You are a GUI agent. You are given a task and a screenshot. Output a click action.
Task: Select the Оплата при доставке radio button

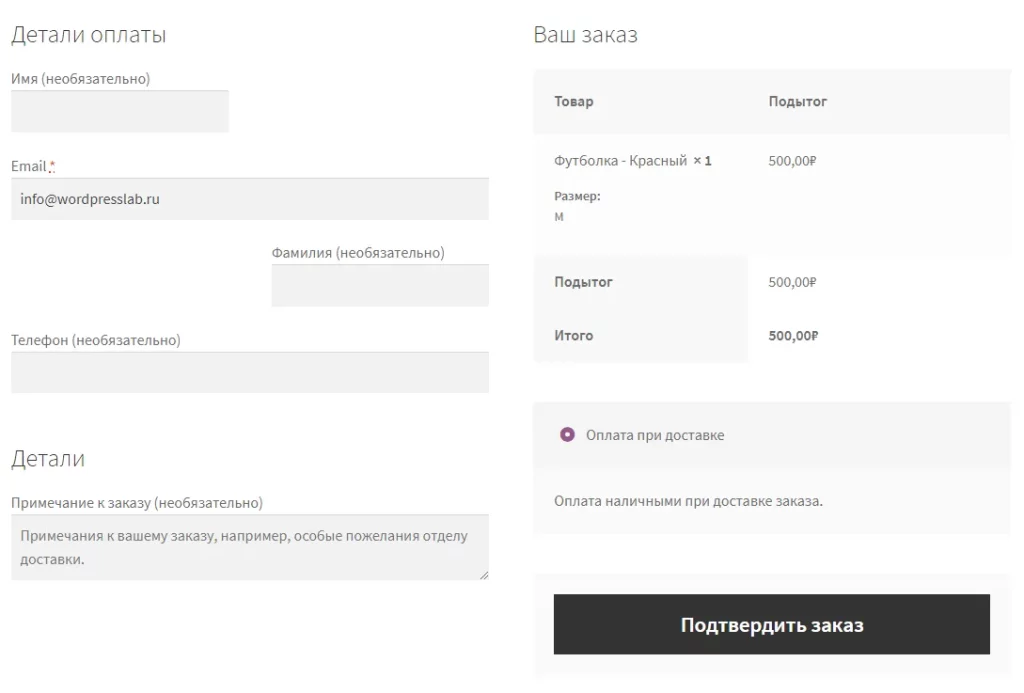pyautogui.click(x=567, y=435)
